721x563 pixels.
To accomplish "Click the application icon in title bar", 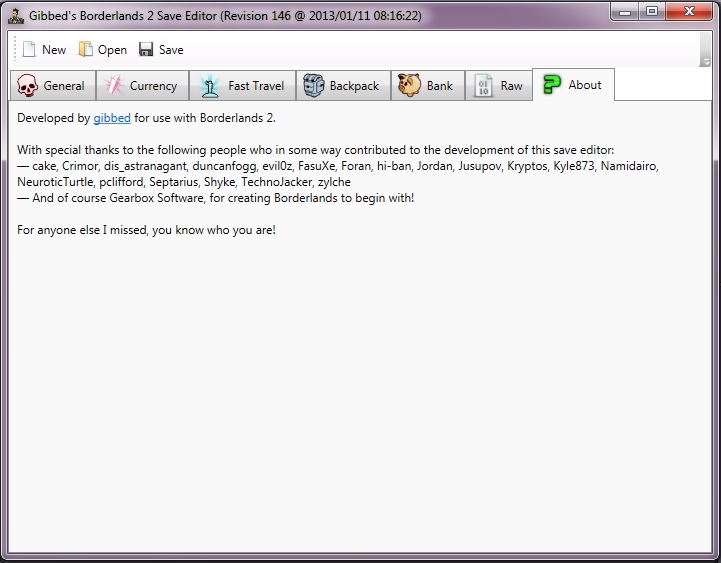I will pos(16,16).
